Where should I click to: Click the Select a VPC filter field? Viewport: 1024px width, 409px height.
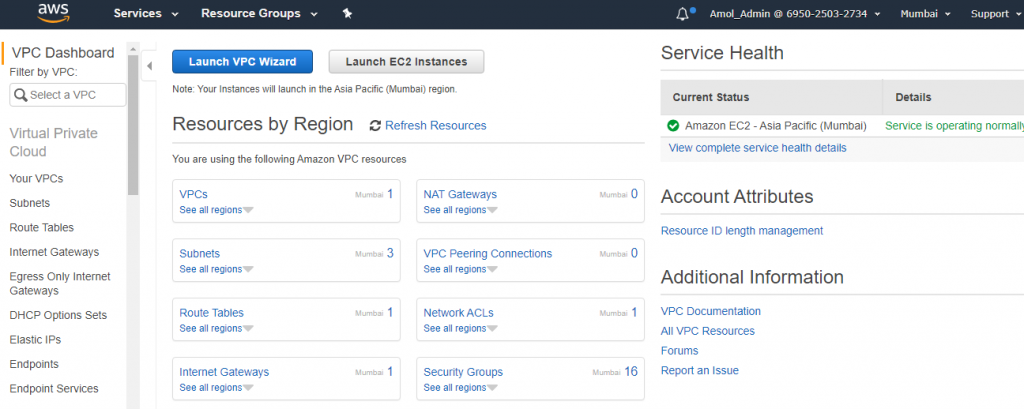coord(68,95)
